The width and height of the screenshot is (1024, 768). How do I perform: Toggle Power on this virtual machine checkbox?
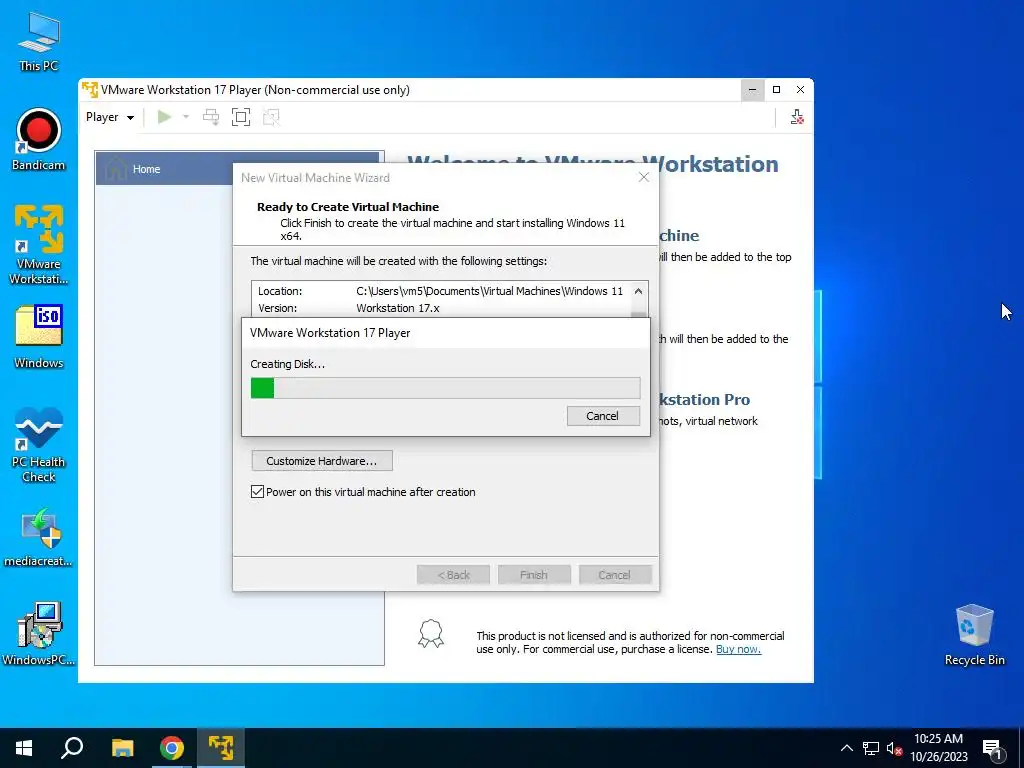[x=257, y=492]
